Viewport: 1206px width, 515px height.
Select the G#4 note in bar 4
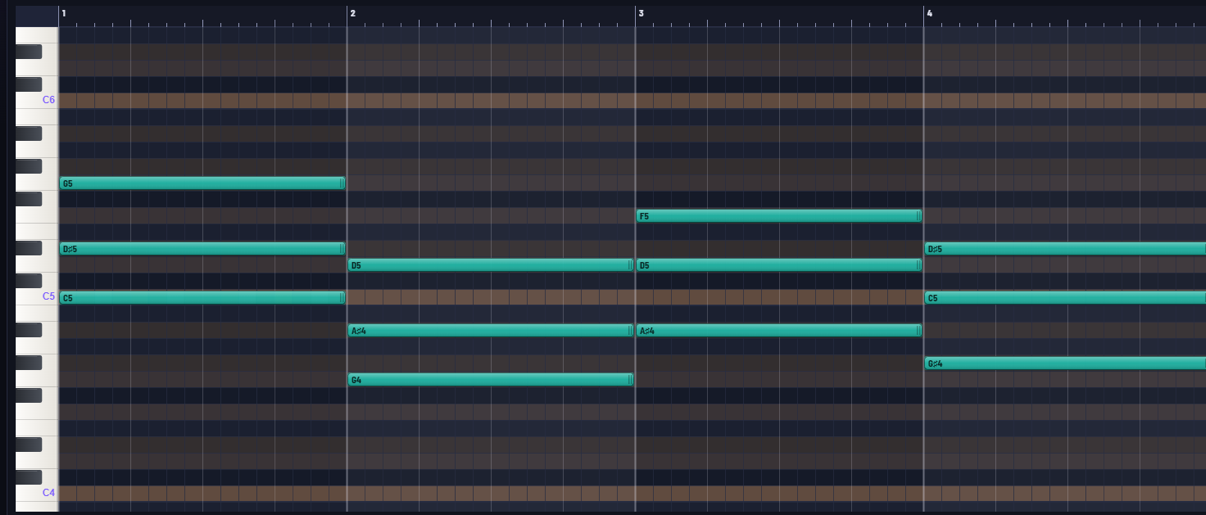(1065, 364)
